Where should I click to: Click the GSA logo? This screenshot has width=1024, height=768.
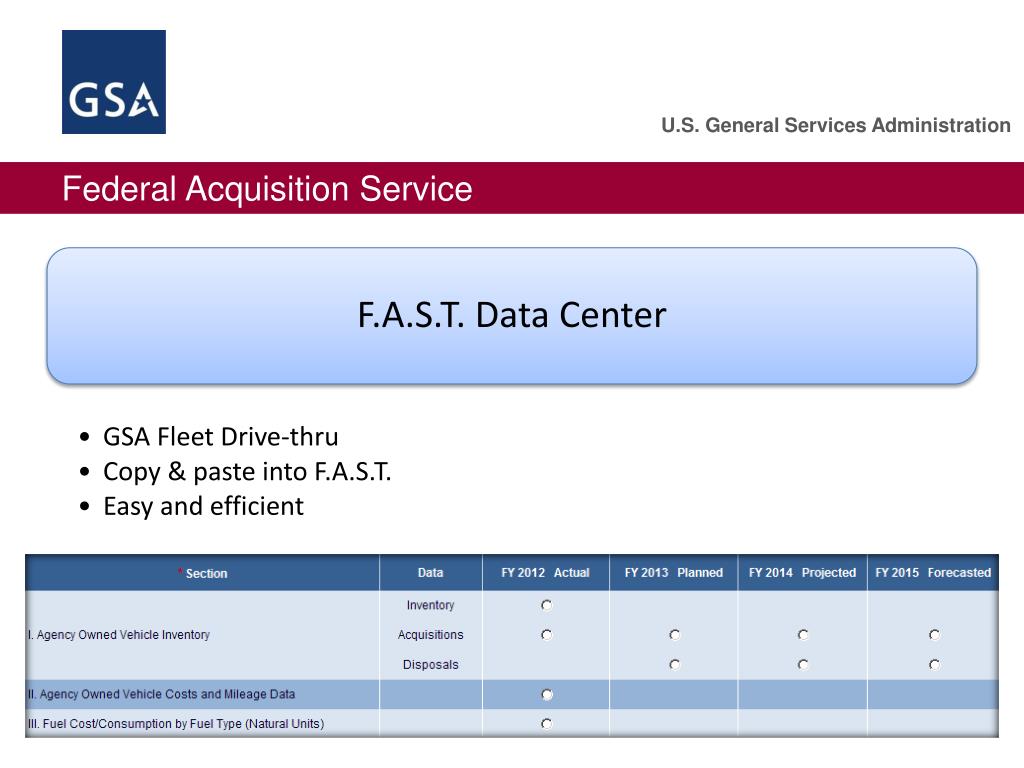pyautogui.click(x=114, y=82)
